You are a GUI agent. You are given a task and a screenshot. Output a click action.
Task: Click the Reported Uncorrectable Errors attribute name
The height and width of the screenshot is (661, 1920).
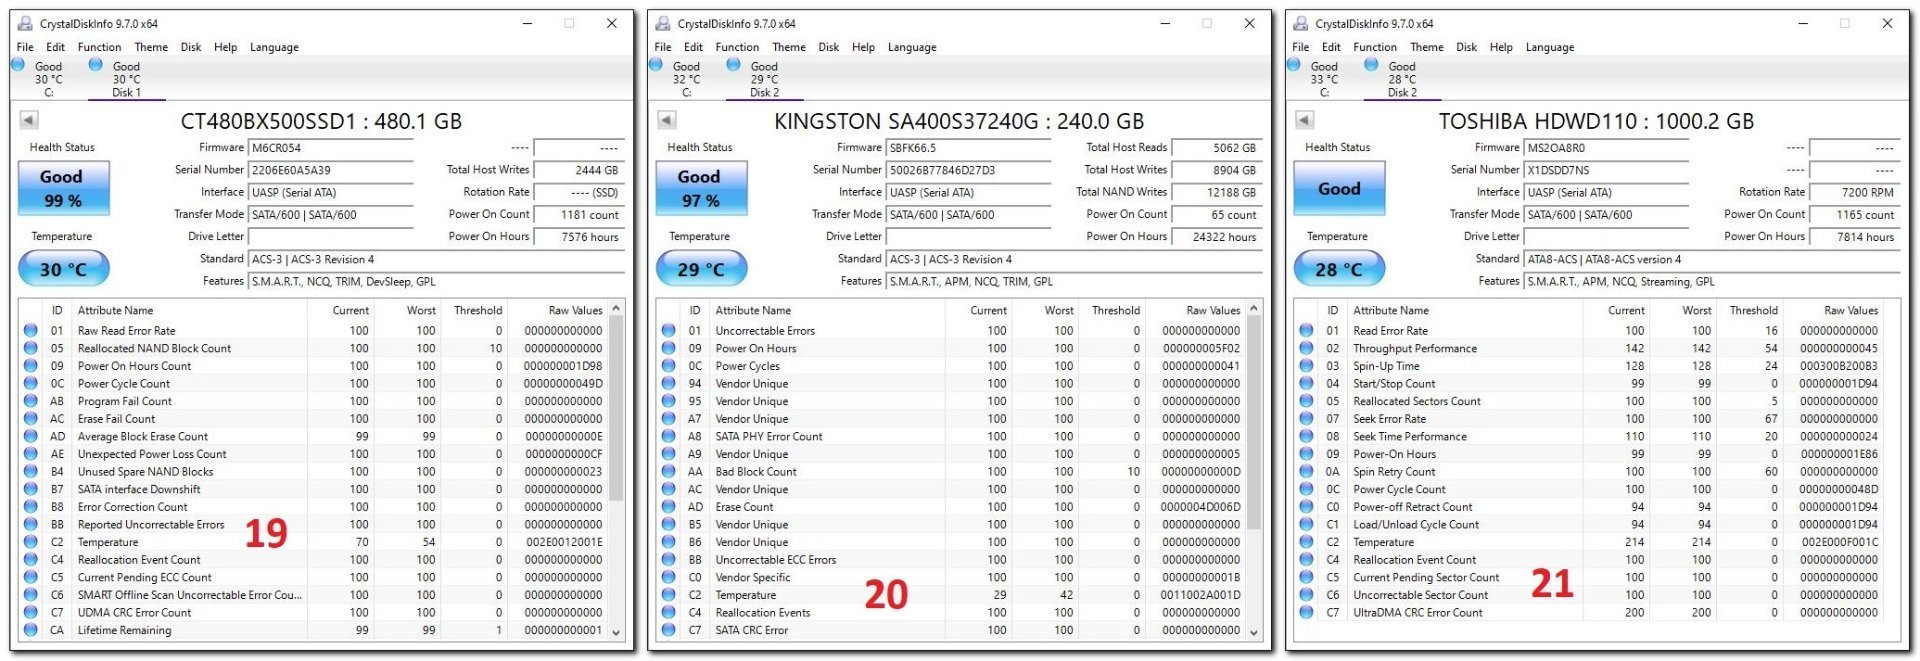pyautogui.click(x=151, y=524)
